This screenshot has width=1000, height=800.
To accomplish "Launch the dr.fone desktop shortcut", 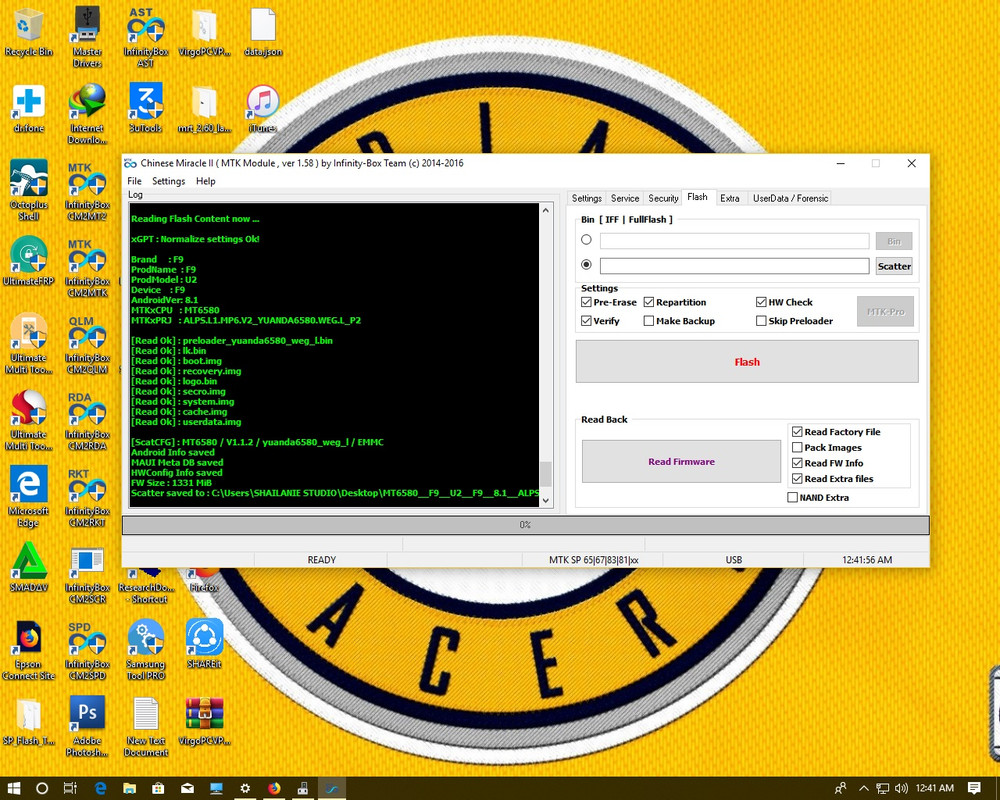I will [29, 108].
